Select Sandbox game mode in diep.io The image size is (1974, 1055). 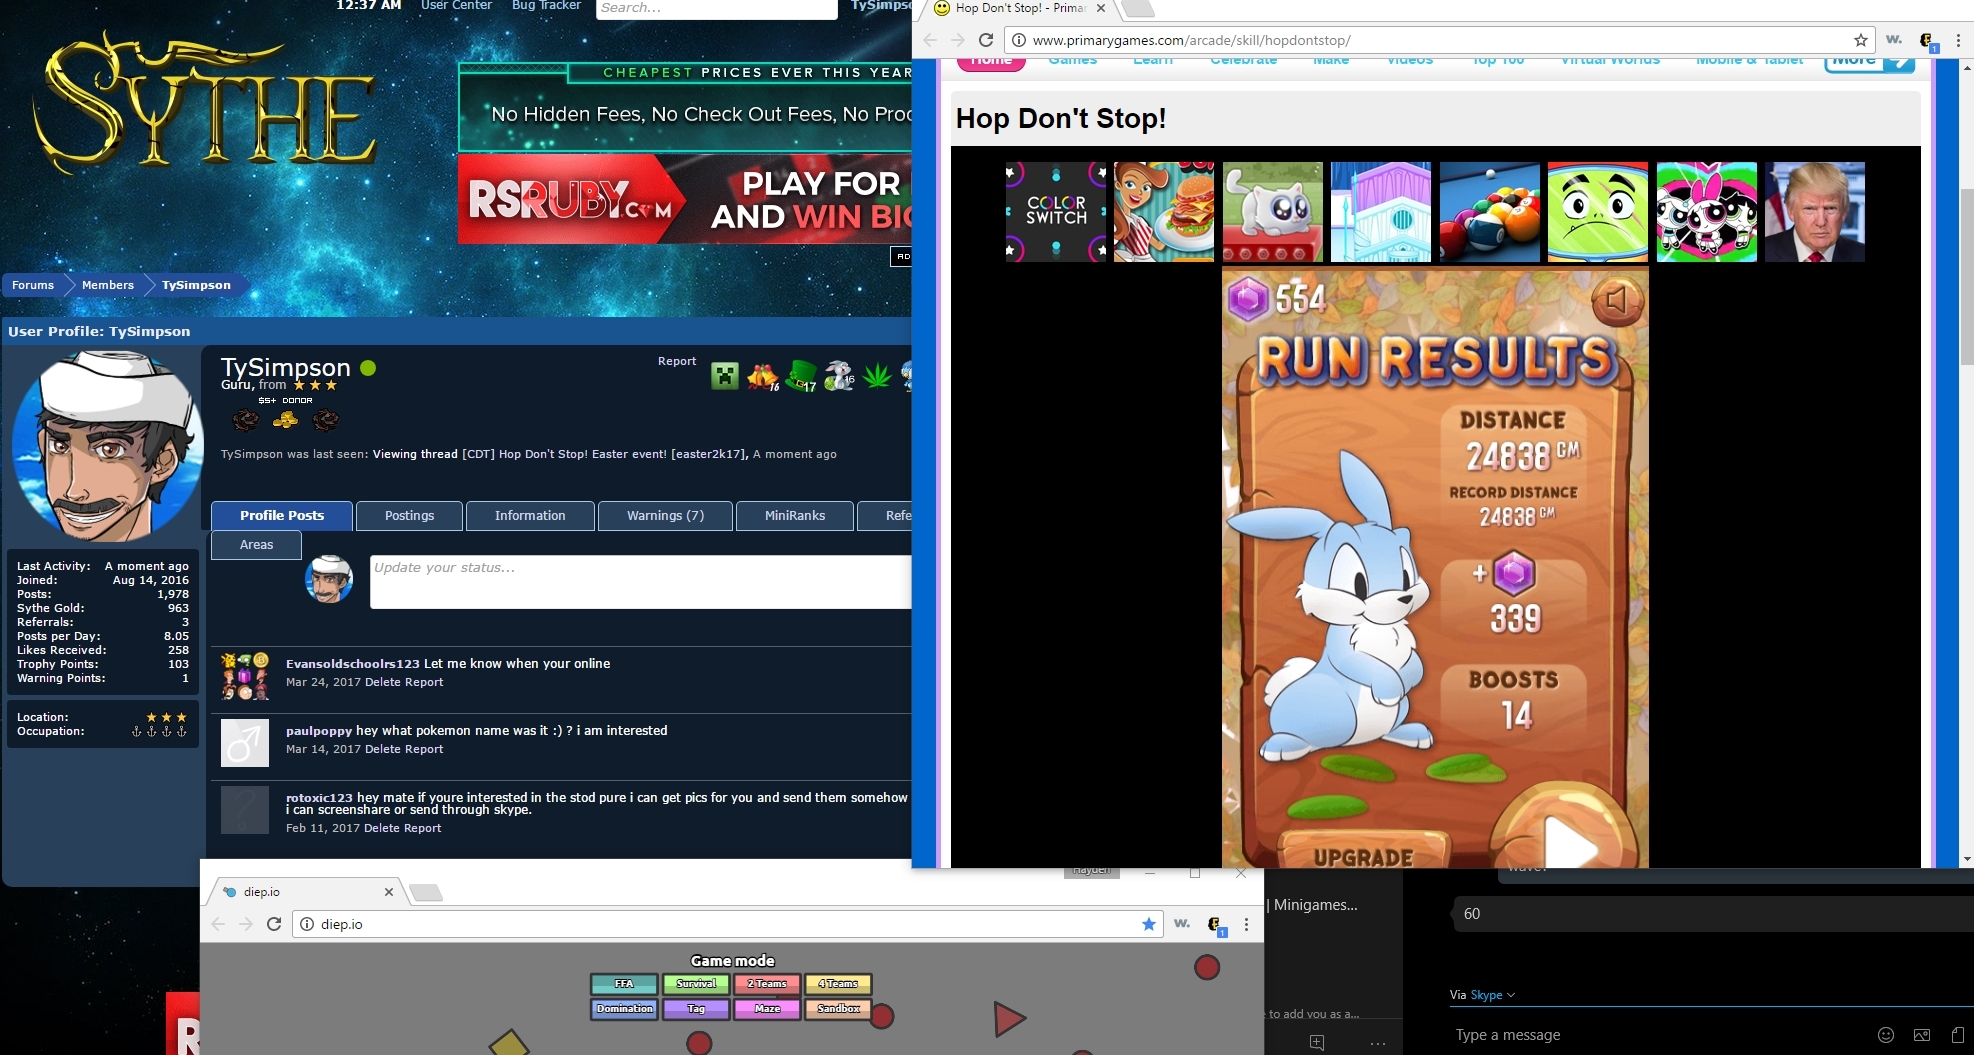(x=838, y=1009)
